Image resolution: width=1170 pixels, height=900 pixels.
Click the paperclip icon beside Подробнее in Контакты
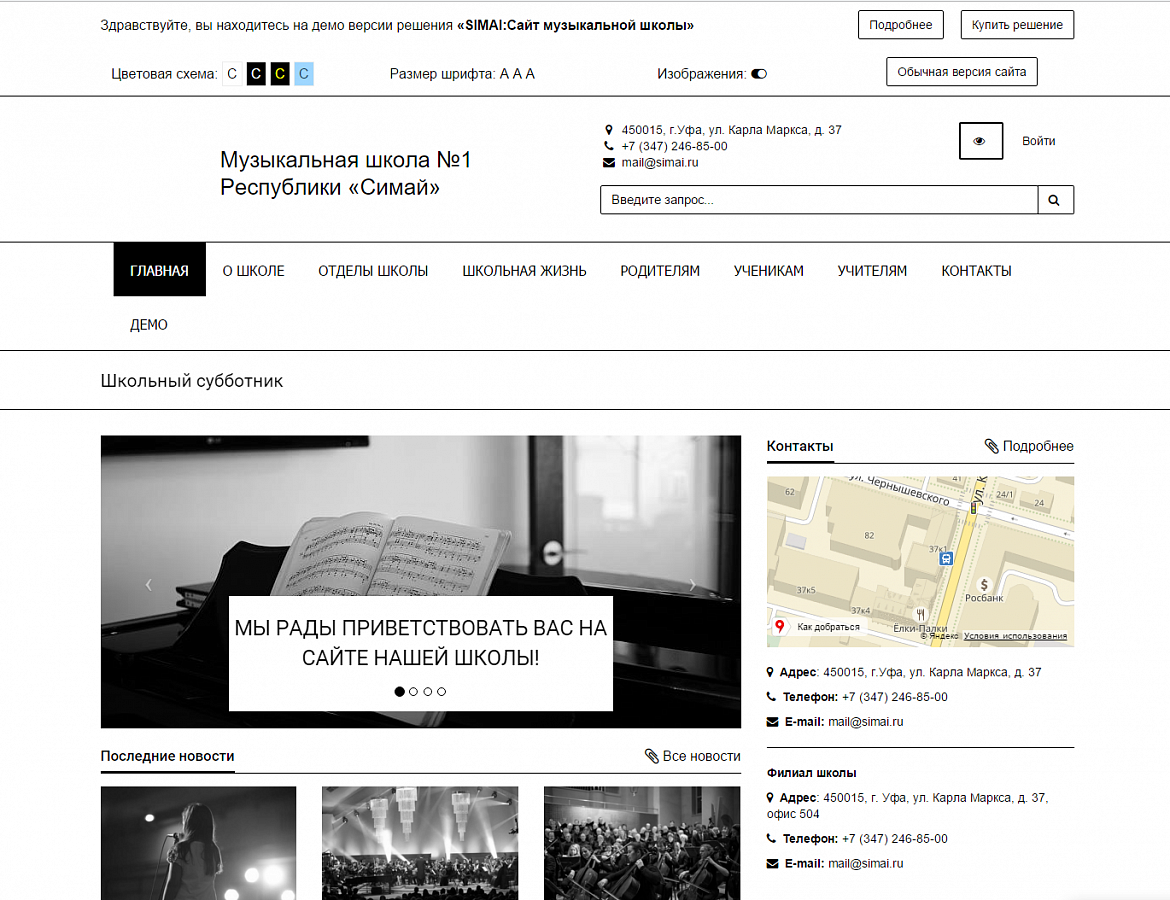991,446
